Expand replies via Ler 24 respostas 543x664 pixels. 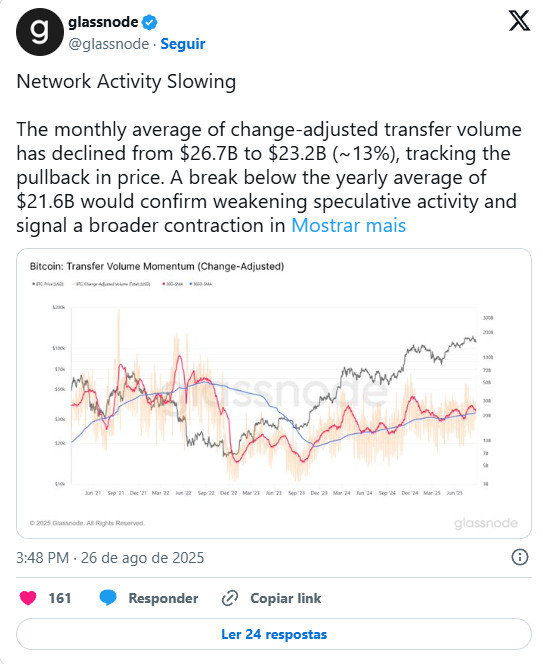274,634
